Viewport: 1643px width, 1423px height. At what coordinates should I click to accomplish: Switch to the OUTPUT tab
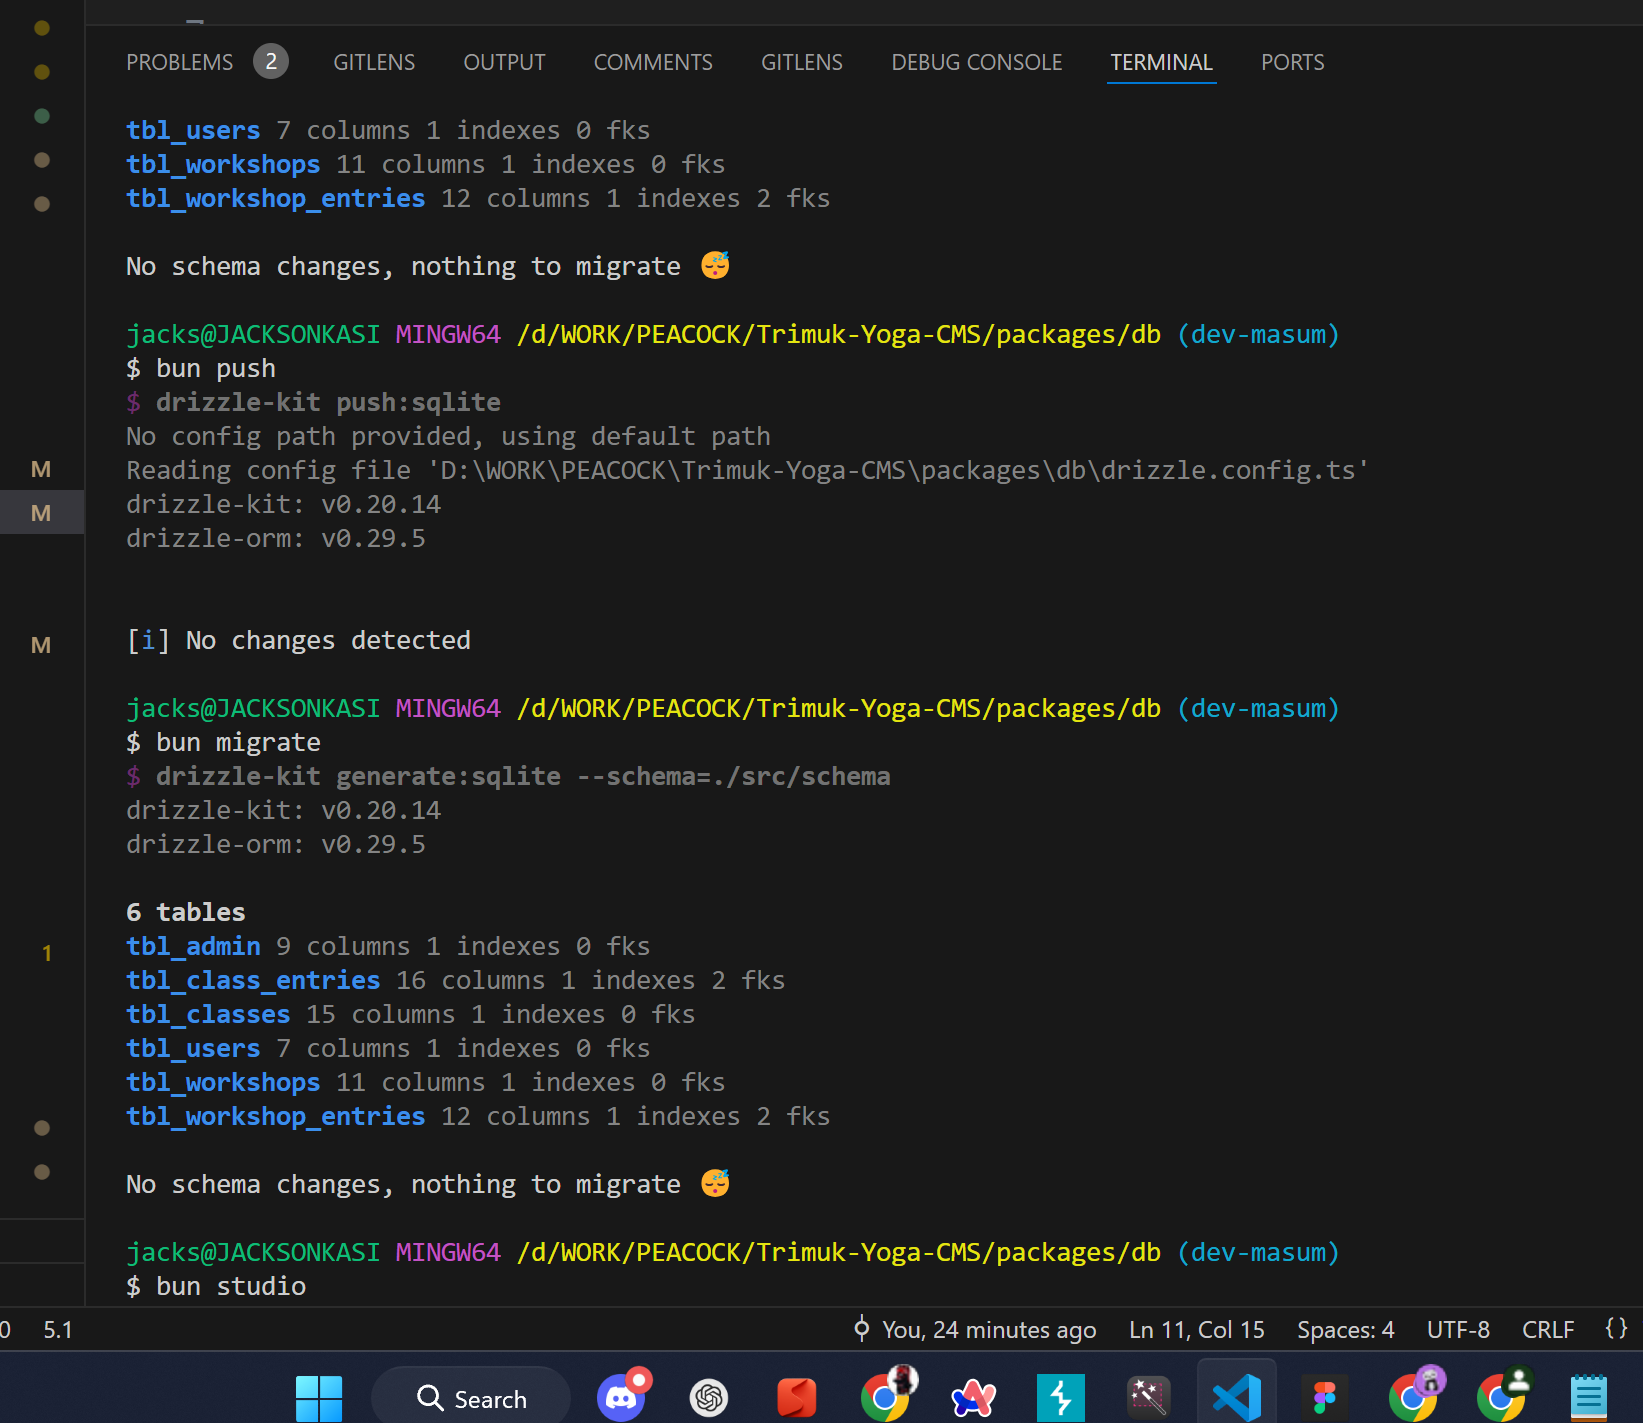(x=504, y=62)
